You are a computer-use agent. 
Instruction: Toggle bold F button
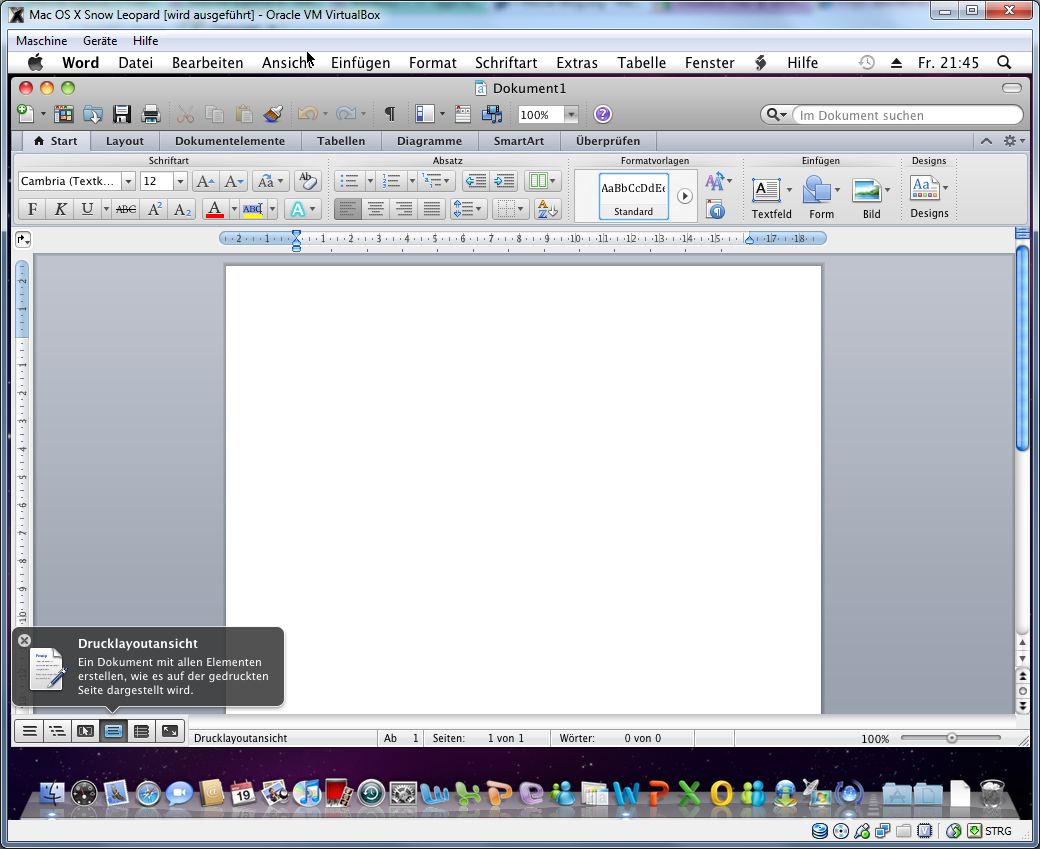(x=32, y=210)
